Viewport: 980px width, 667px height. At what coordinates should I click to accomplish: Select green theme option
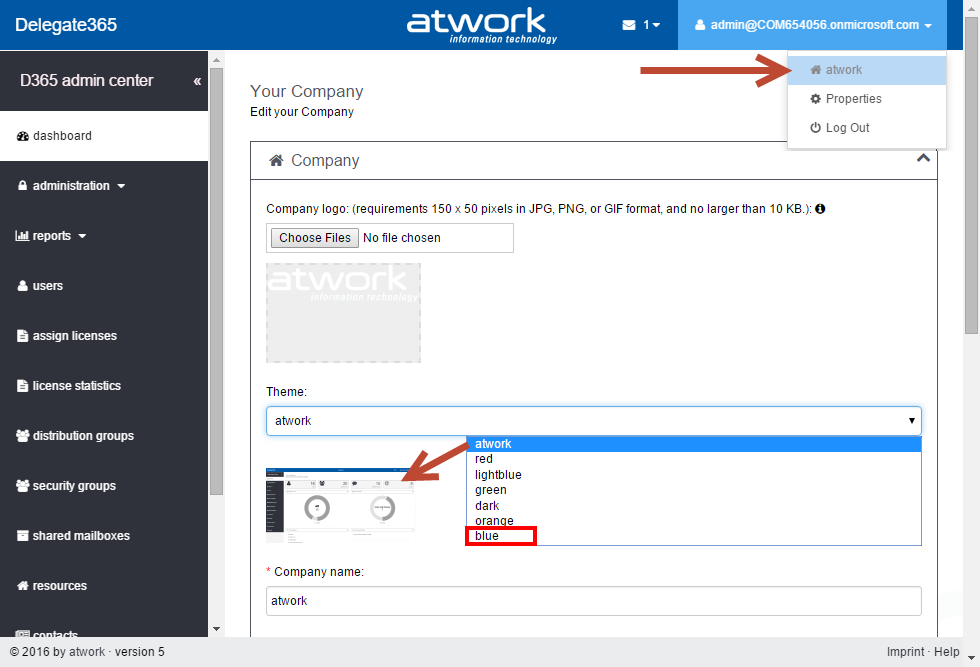[694, 490]
